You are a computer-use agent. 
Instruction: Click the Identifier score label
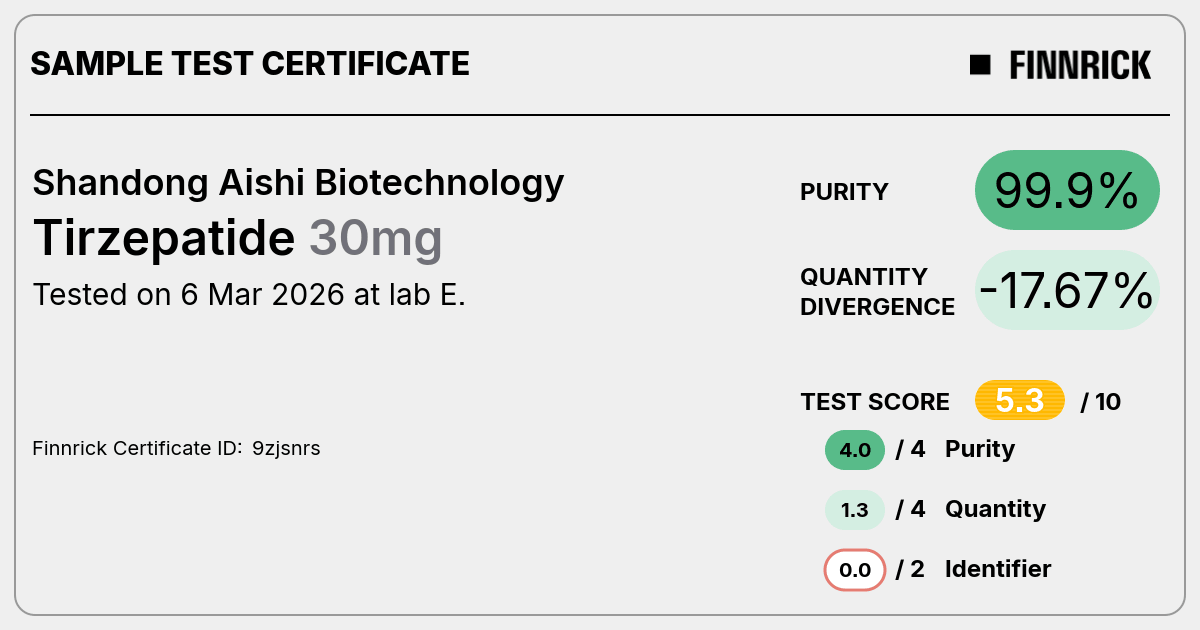pos(998,569)
